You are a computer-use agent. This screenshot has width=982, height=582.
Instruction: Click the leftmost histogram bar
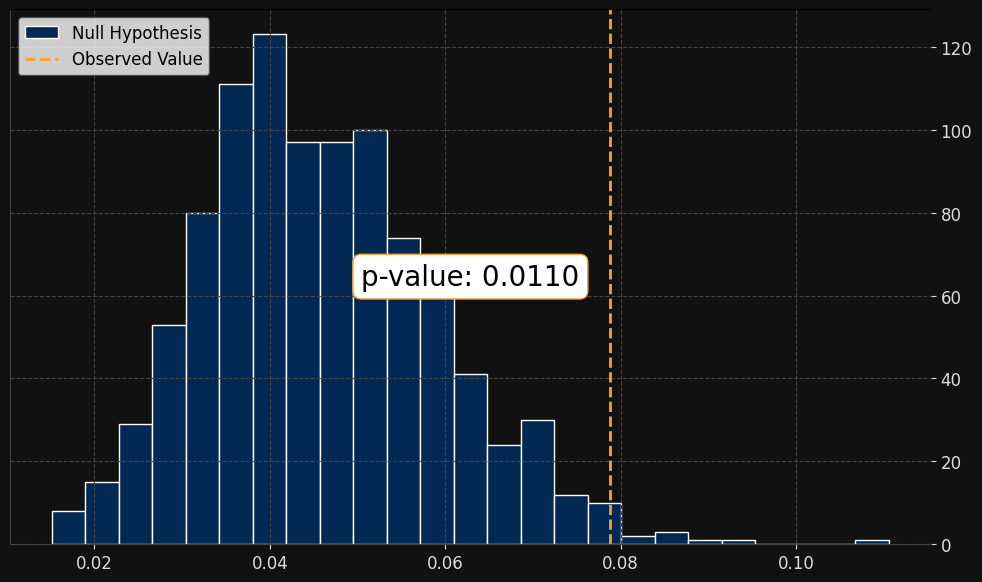68,528
